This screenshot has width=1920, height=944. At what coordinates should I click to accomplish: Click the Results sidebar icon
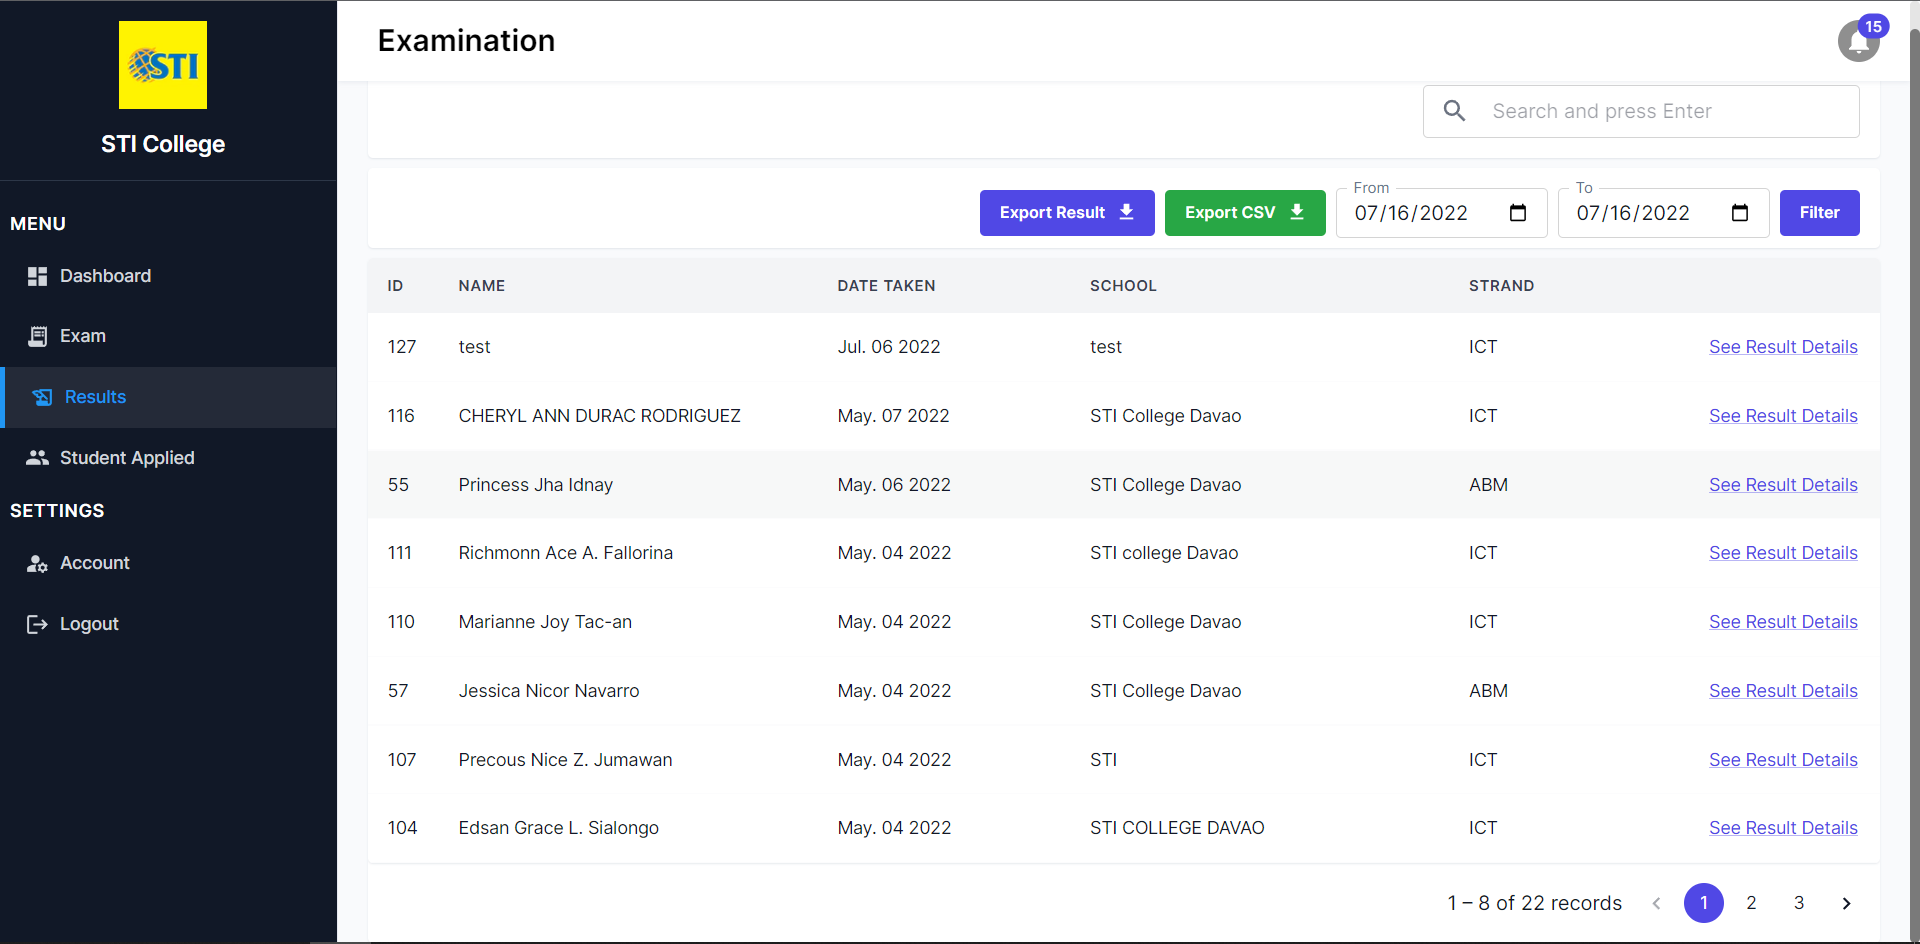pos(42,397)
